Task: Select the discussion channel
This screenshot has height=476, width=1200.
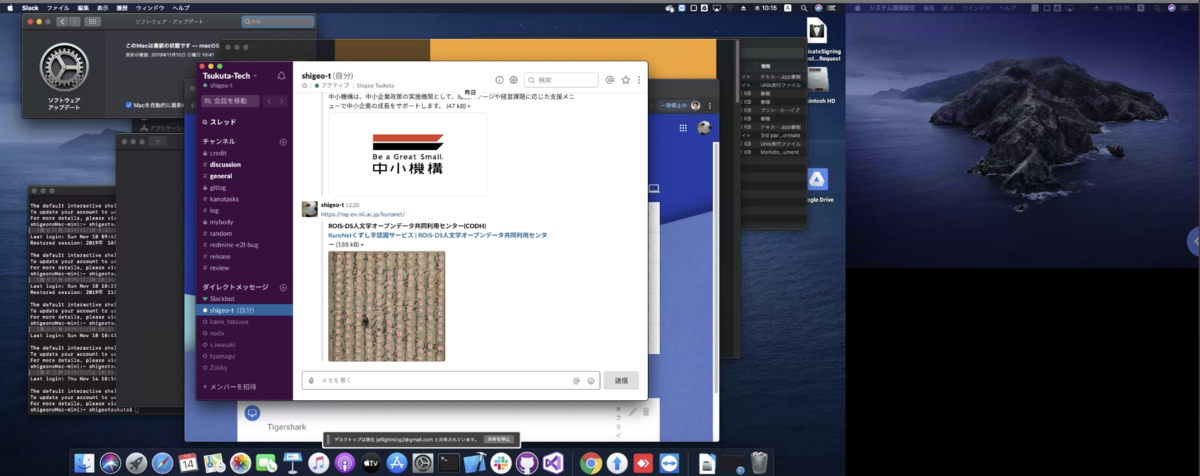Action: pos(225,164)
